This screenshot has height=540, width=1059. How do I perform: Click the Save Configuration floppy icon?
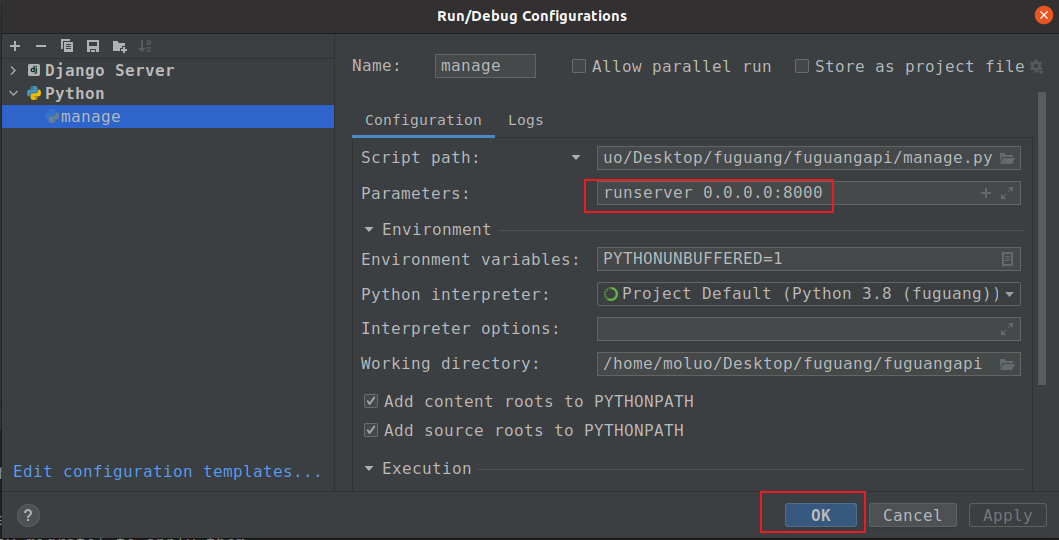click(93, 46)
